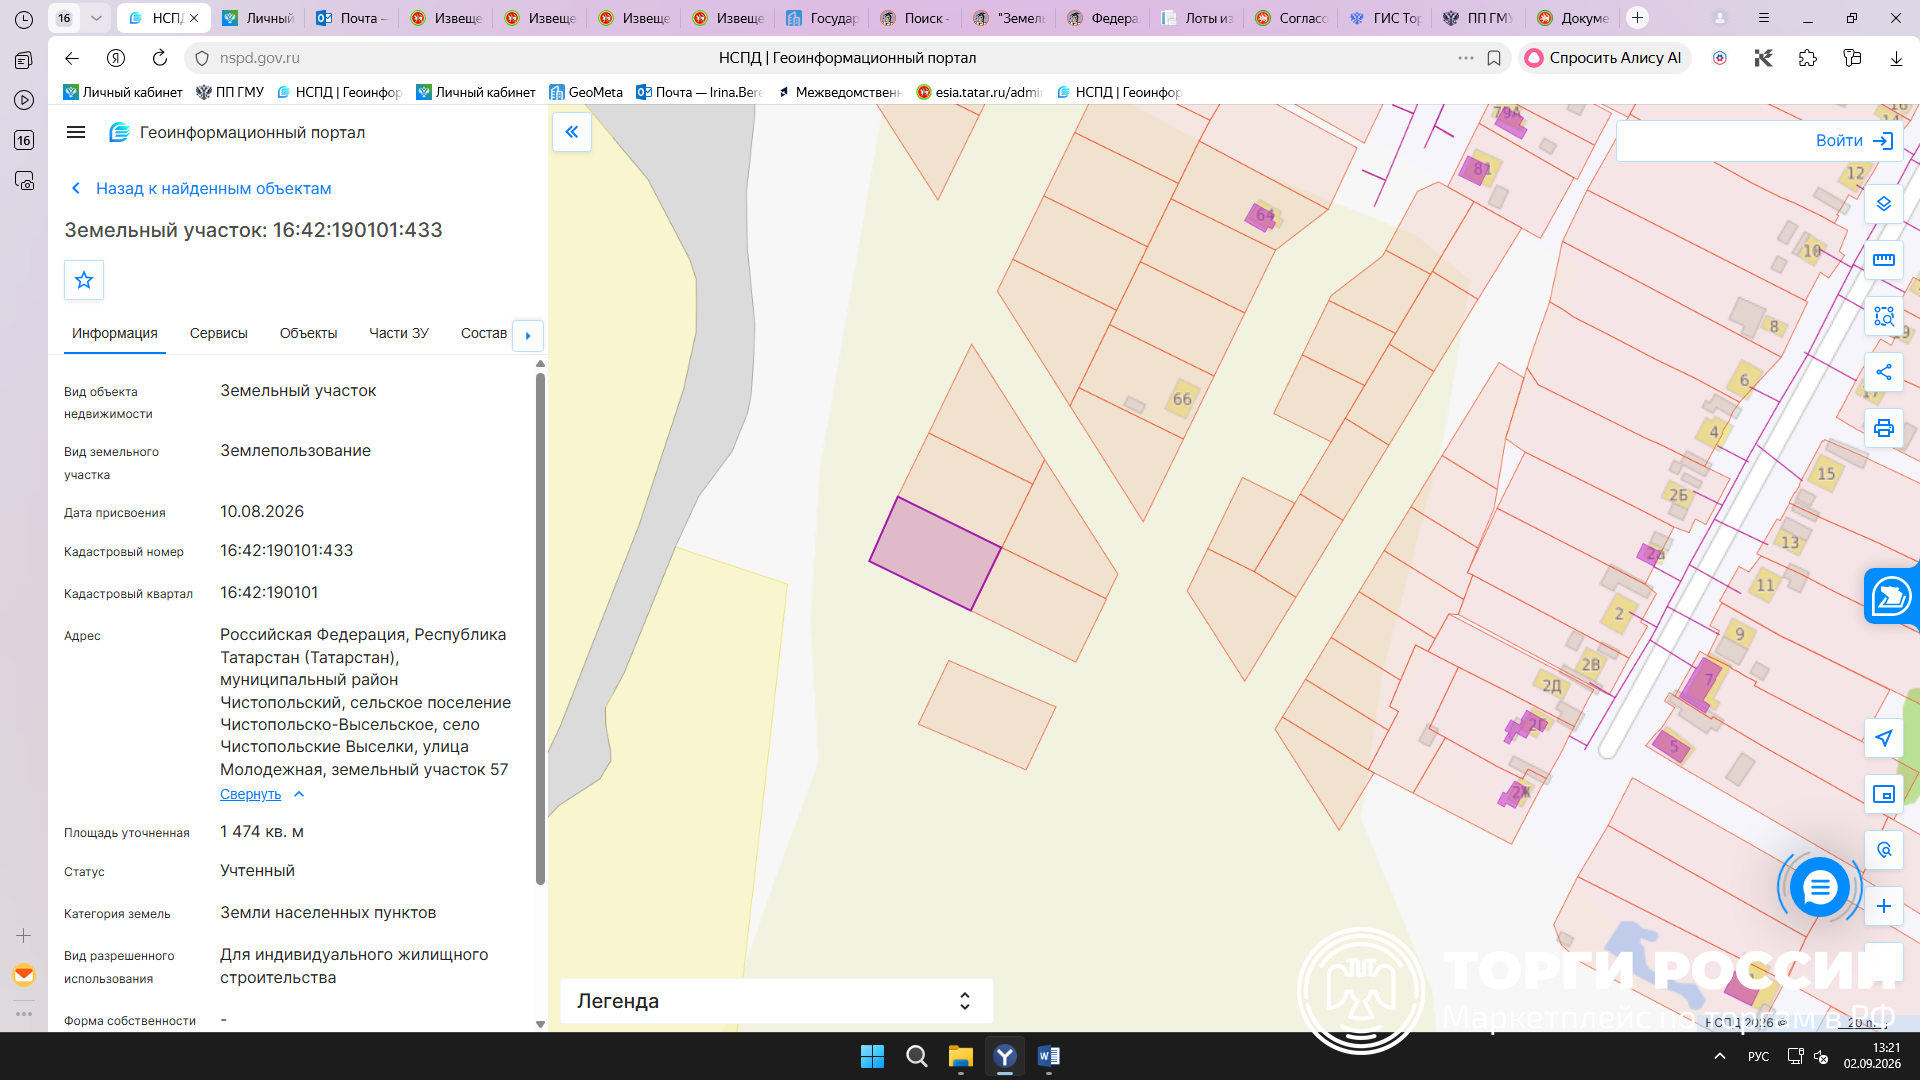Reload the browser page
The image size is (1920, 1080).
(160, 58)
